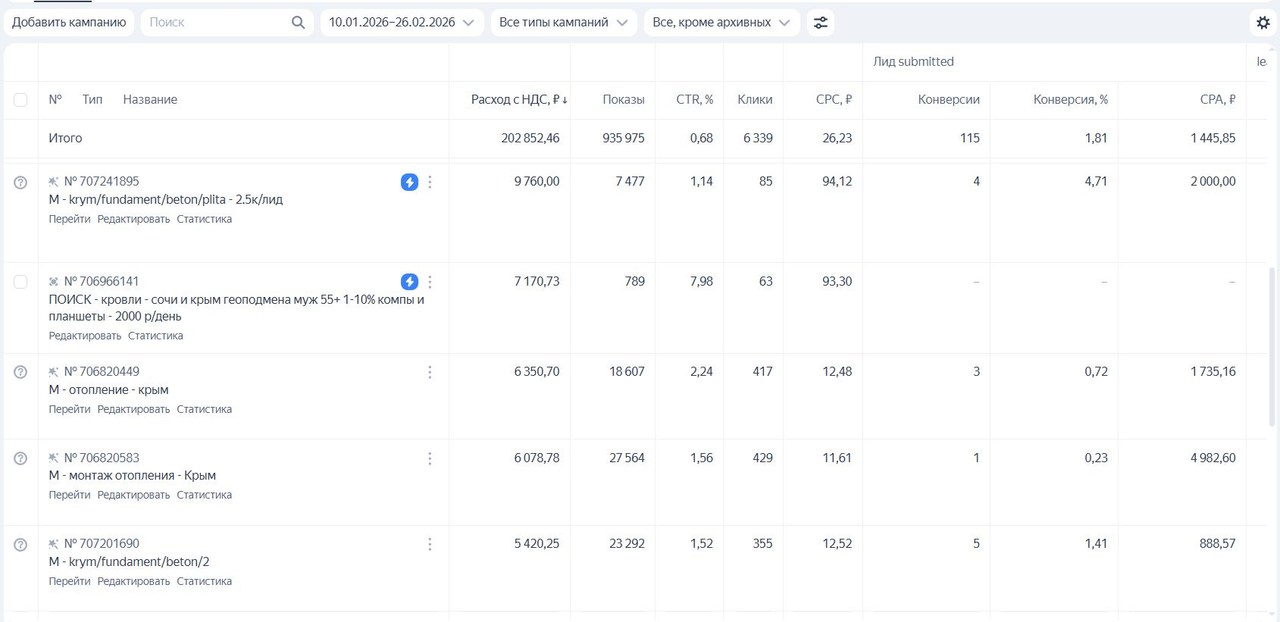Open 'Статистика' link for campaign 707241895
The height and width of the screenshot is (622, 1280).
pos(204,219)
